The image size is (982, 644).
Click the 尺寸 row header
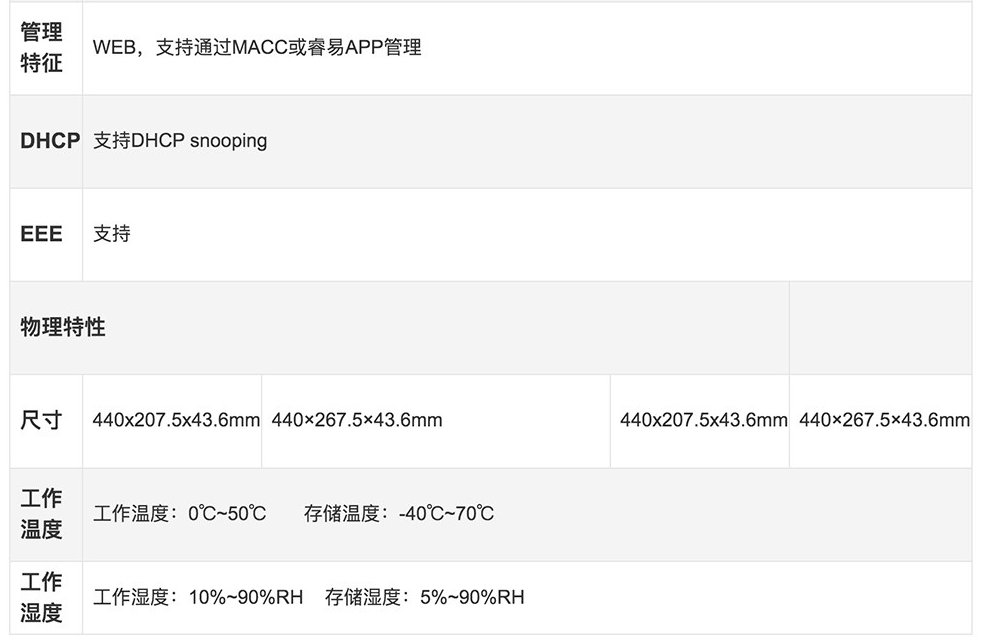pos(46,421)
